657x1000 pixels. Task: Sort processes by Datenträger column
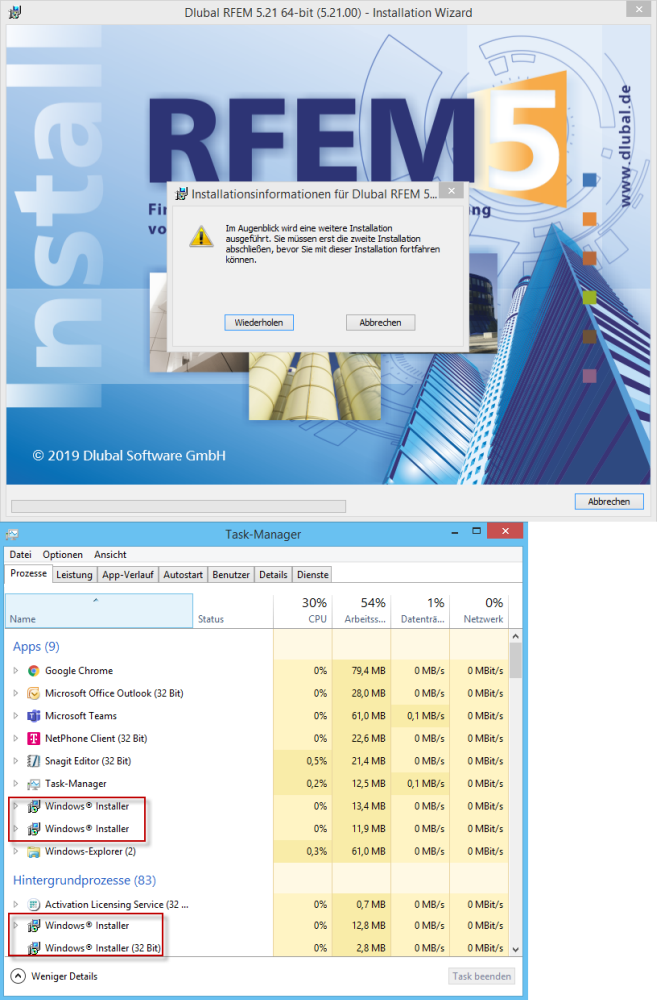point(420,611)
